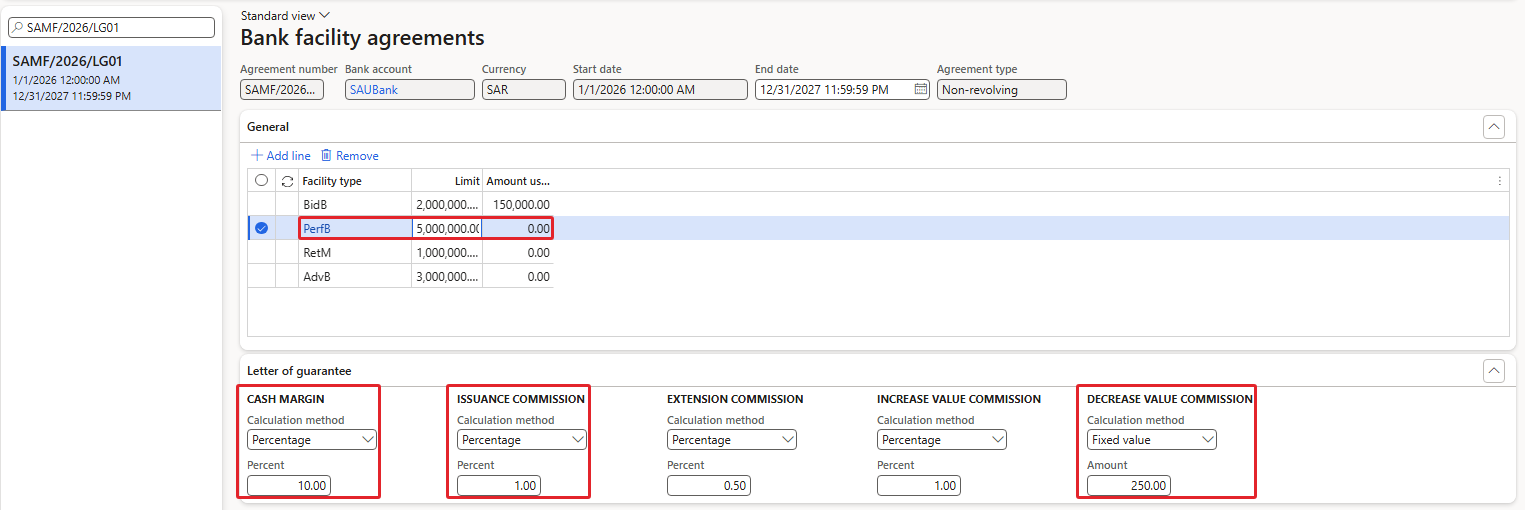This screenshot has width=1525, height=510.
Task: Click the Amount used column header
Action: click(x=518, y=181)
